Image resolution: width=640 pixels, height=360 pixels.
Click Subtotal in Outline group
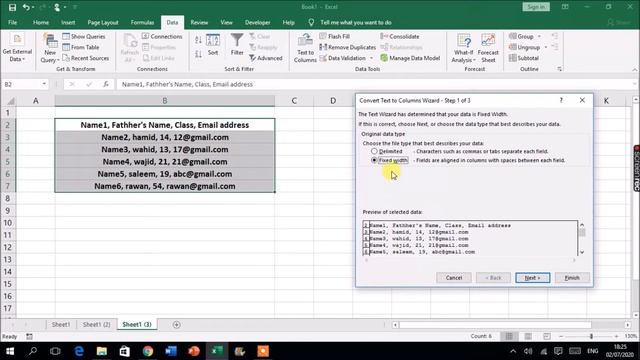[x=524, y=58]
